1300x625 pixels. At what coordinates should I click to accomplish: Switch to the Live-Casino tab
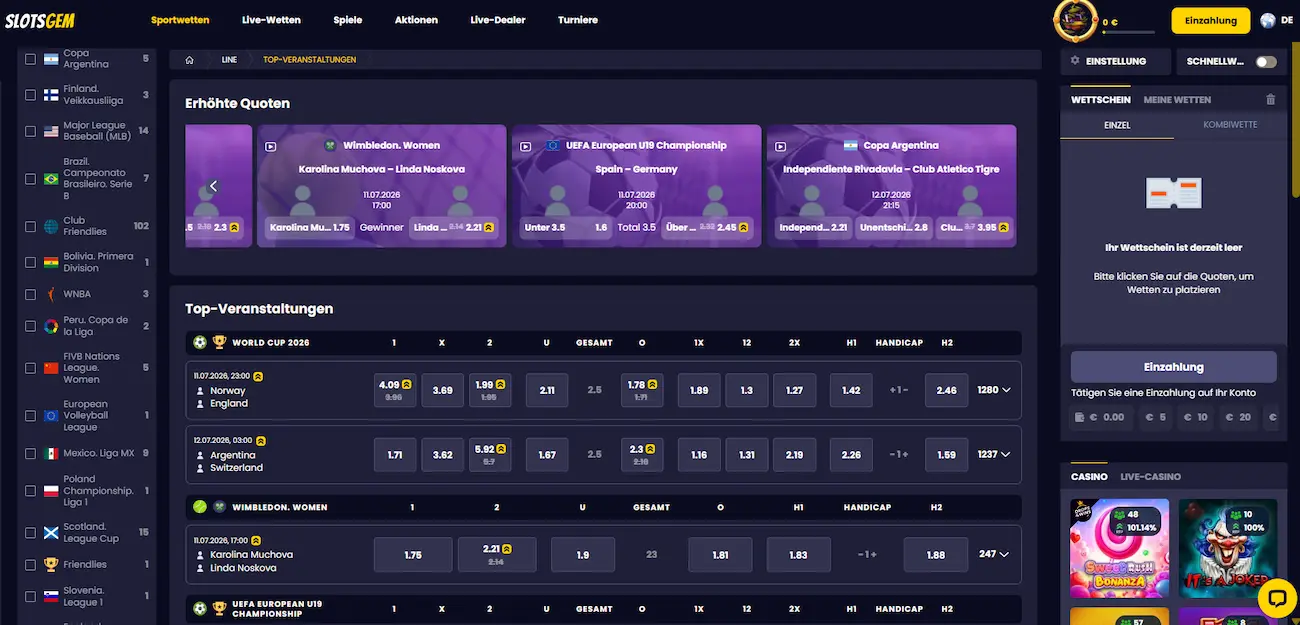tap(1150, 477)
